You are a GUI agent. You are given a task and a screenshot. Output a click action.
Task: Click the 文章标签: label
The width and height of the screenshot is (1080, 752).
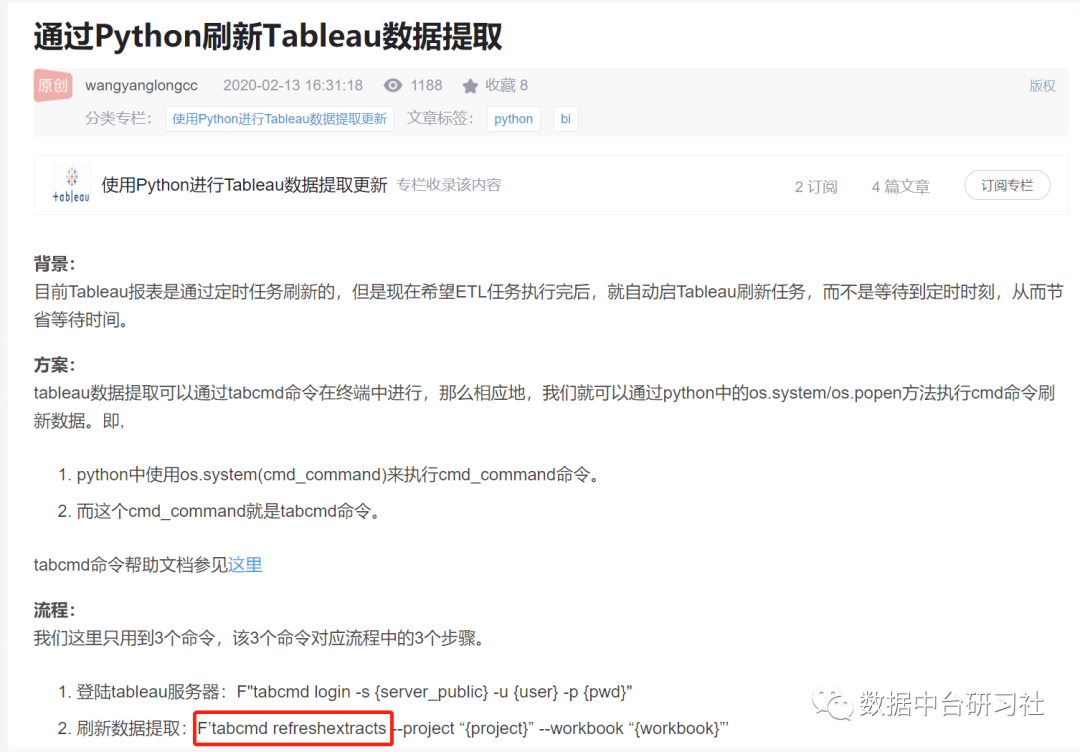click(x=440, y=118)
